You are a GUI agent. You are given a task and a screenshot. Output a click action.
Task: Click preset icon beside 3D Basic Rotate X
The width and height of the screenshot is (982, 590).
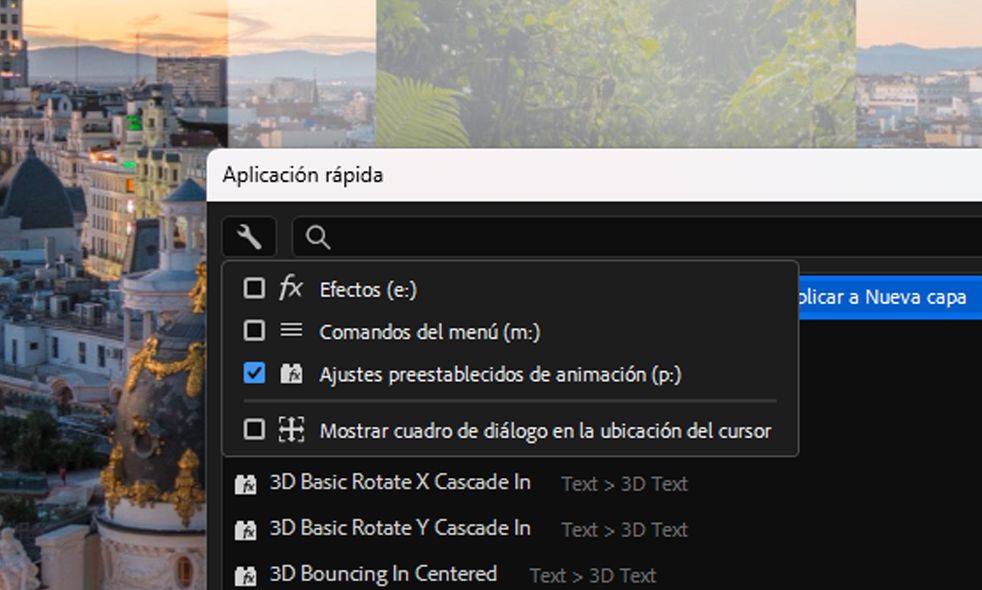[x=245, y=484]
